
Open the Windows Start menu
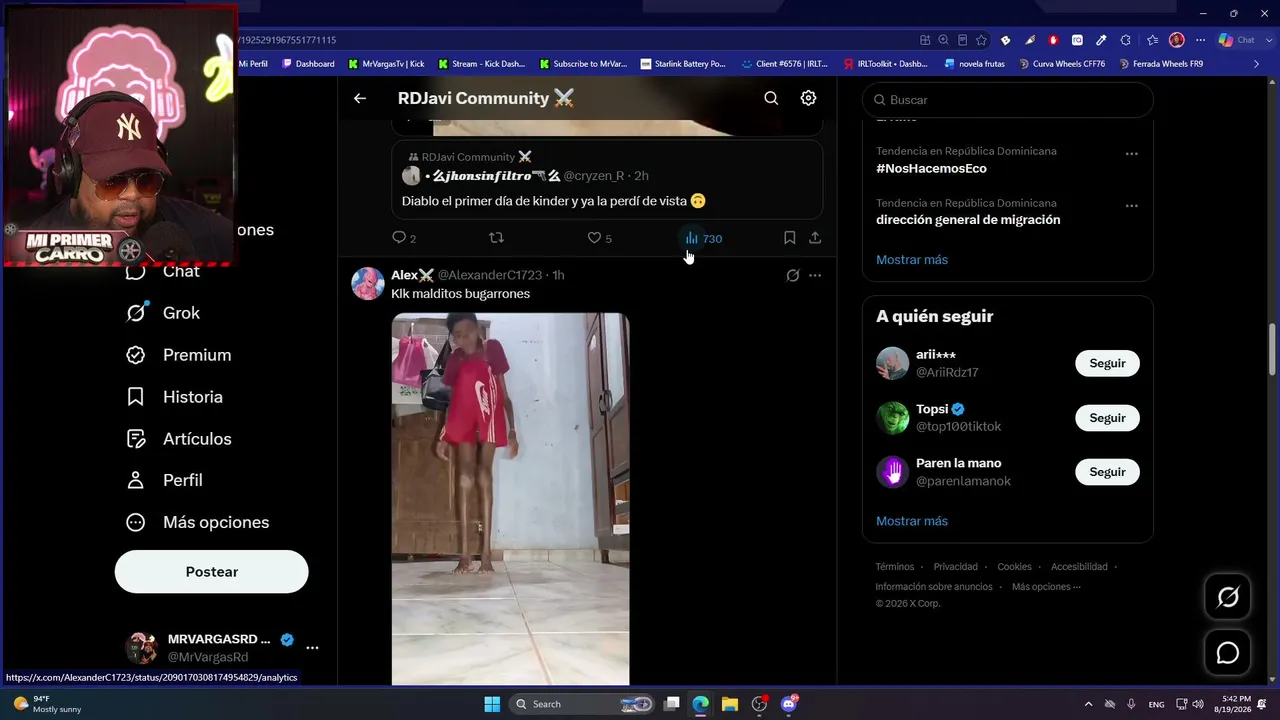click(x=492, y=704)
